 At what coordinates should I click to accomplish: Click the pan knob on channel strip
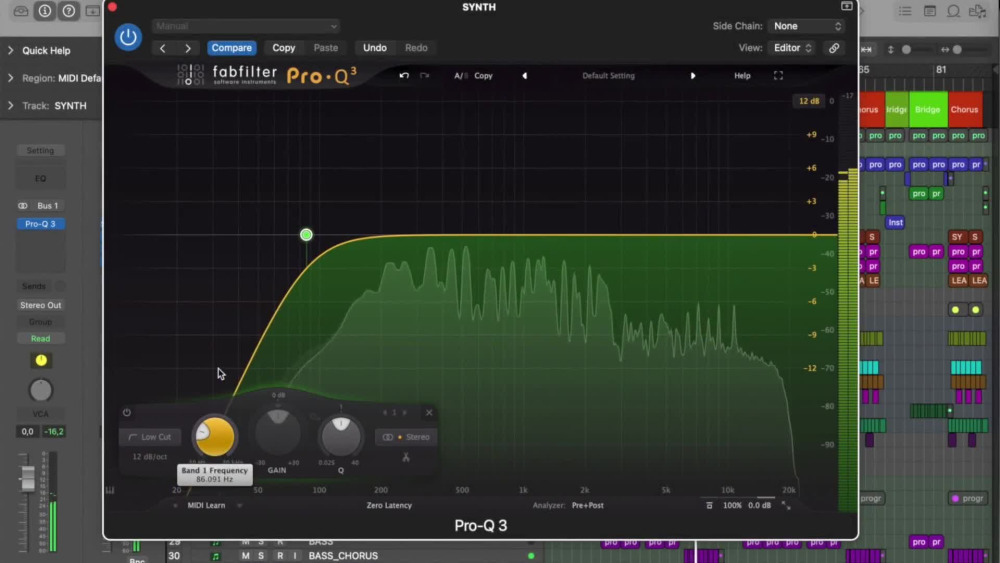(x=41, y=390)
